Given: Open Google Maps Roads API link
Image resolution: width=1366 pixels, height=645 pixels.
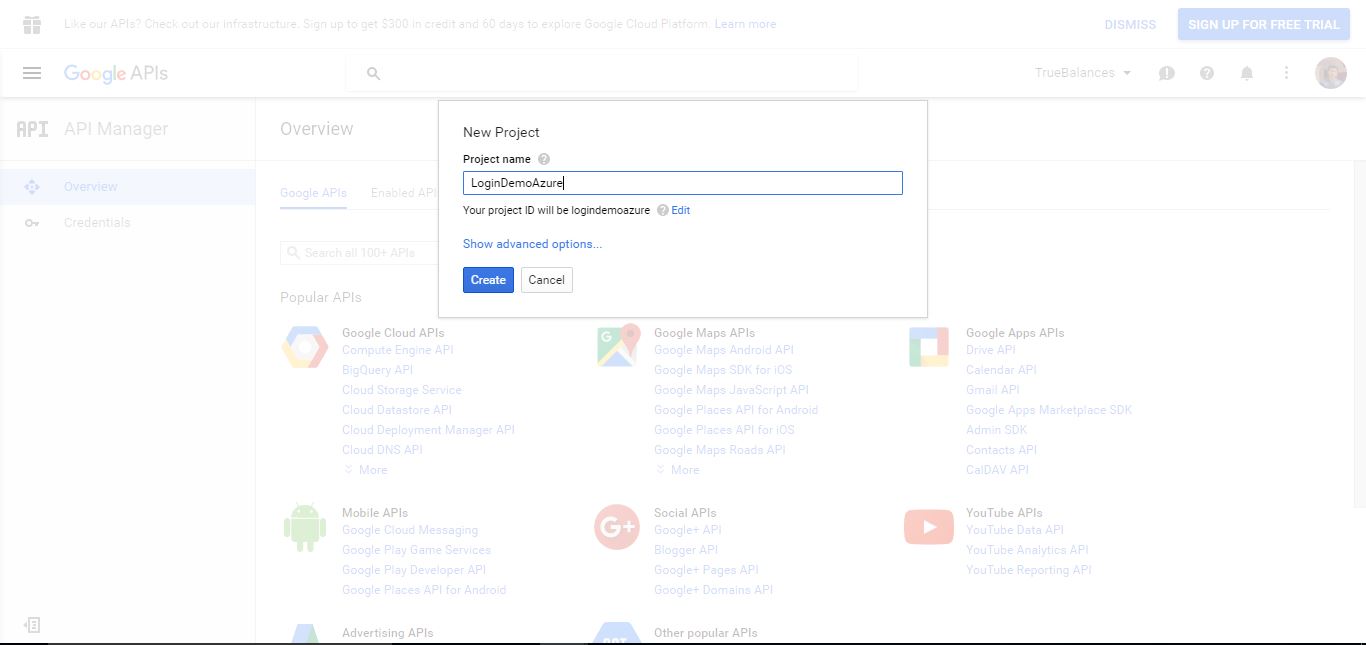Looking at the screenshot, I should coord(720,450).
